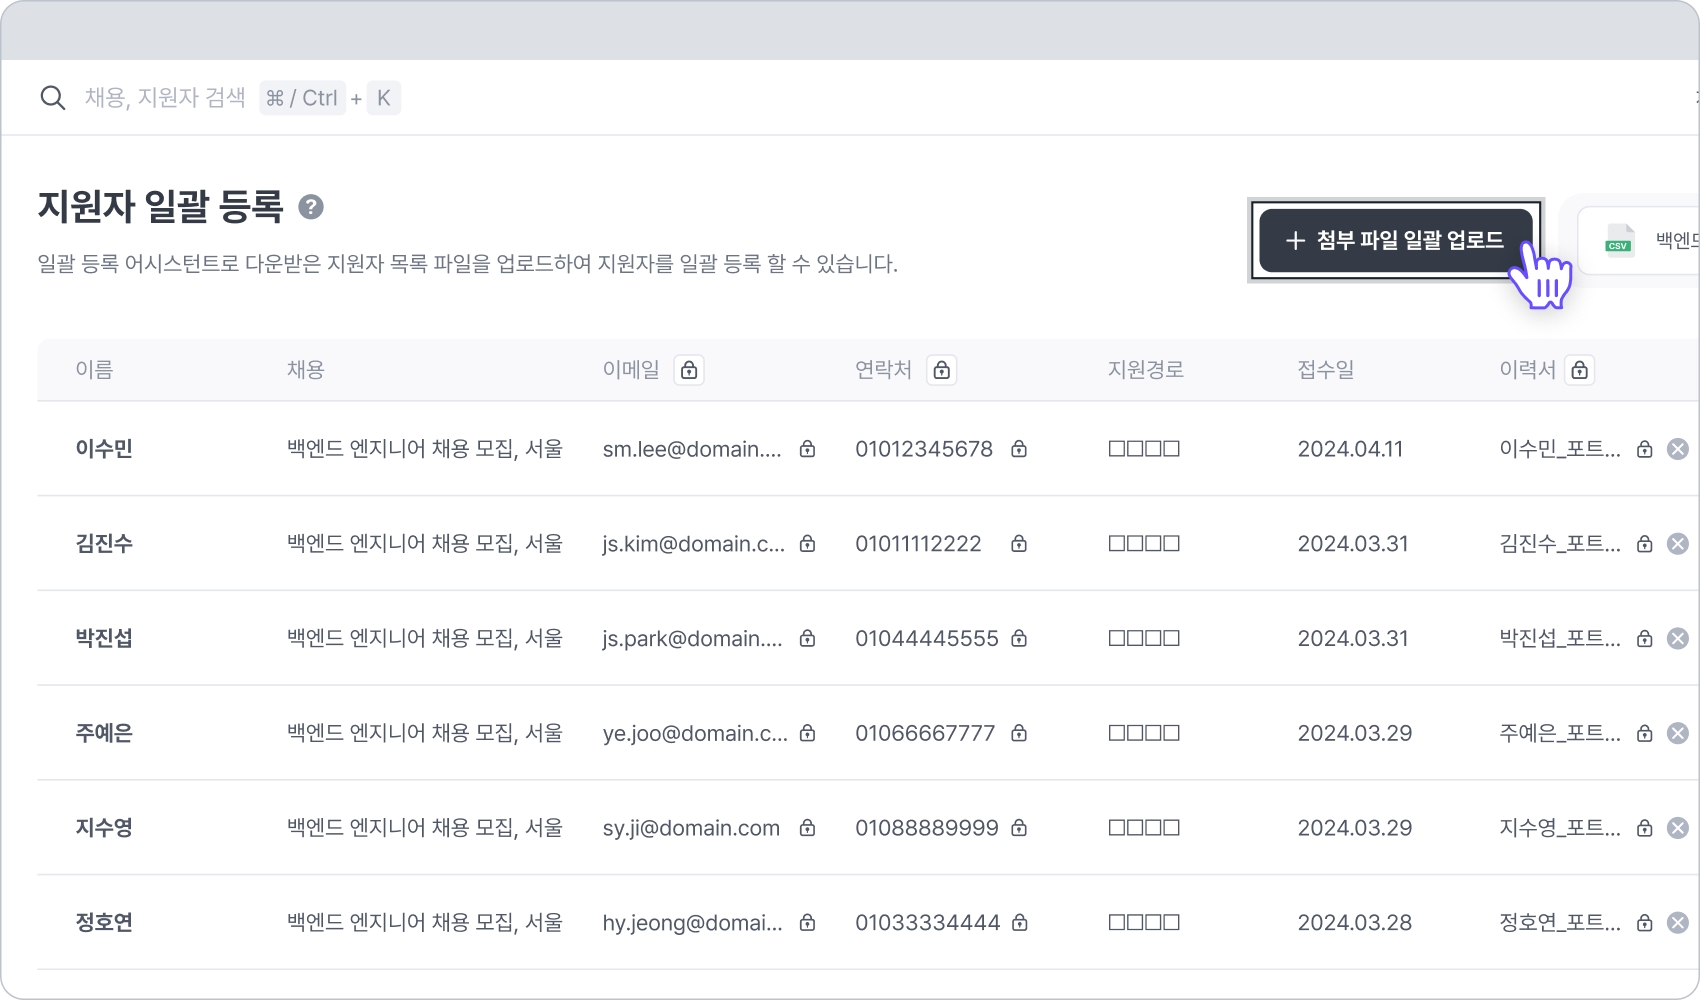Viewport: 1700px width, 1000px height.
Task: Click resume lock icon in 이수민 row
Action: (x=1644, y=449)
